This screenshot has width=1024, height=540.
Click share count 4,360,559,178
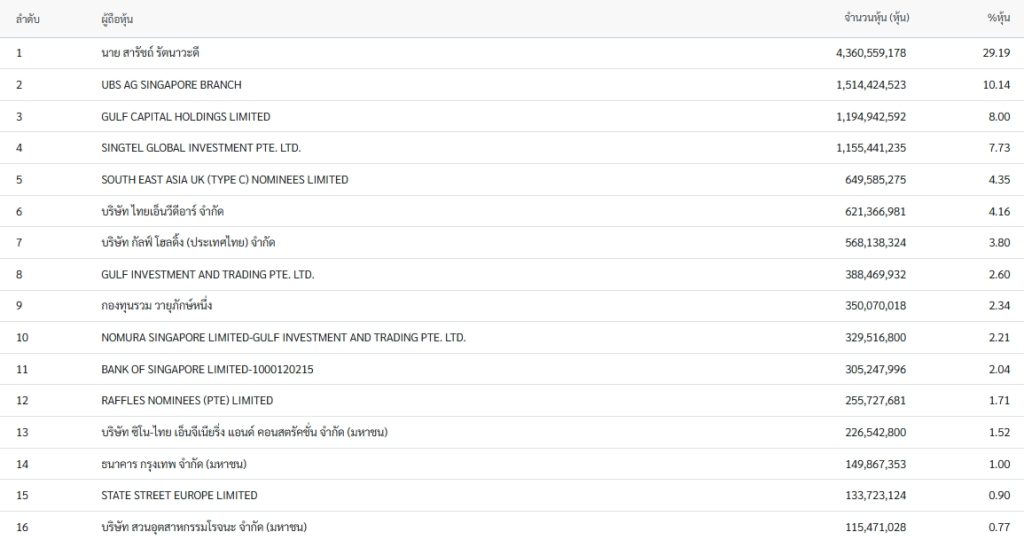[871, 53]
